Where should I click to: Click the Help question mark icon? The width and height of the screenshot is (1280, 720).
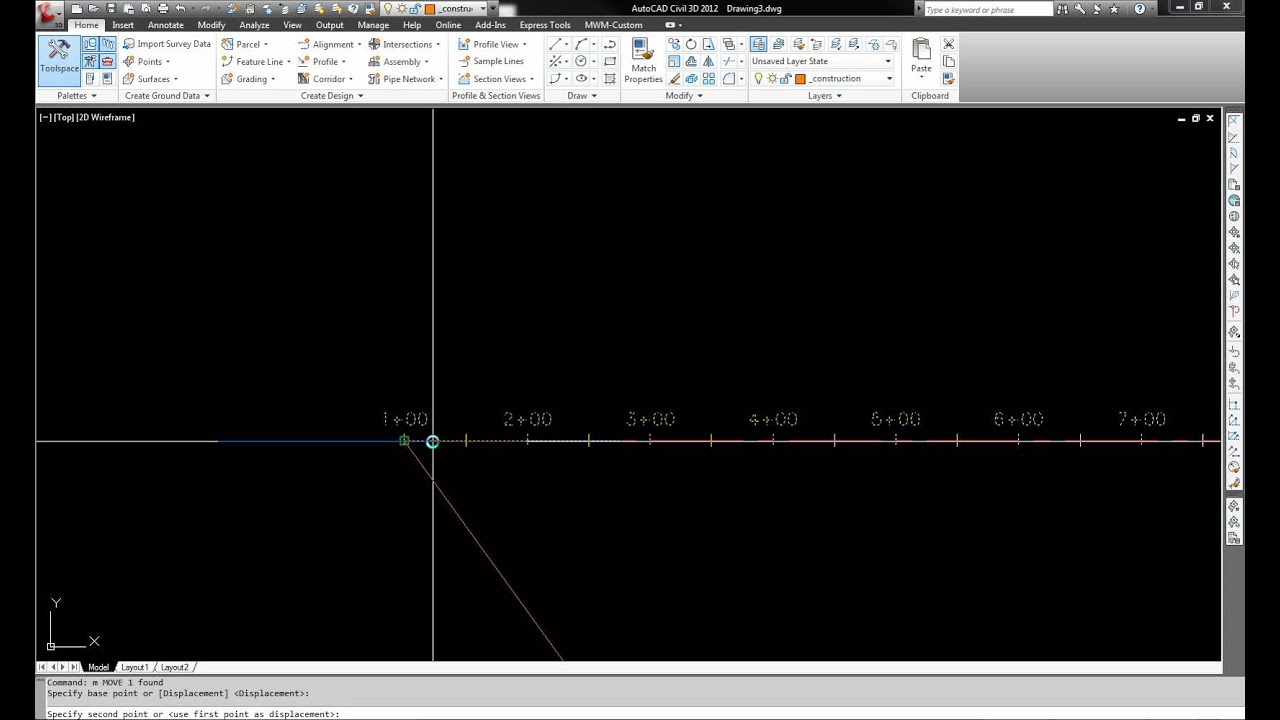tap(1139, 8)
